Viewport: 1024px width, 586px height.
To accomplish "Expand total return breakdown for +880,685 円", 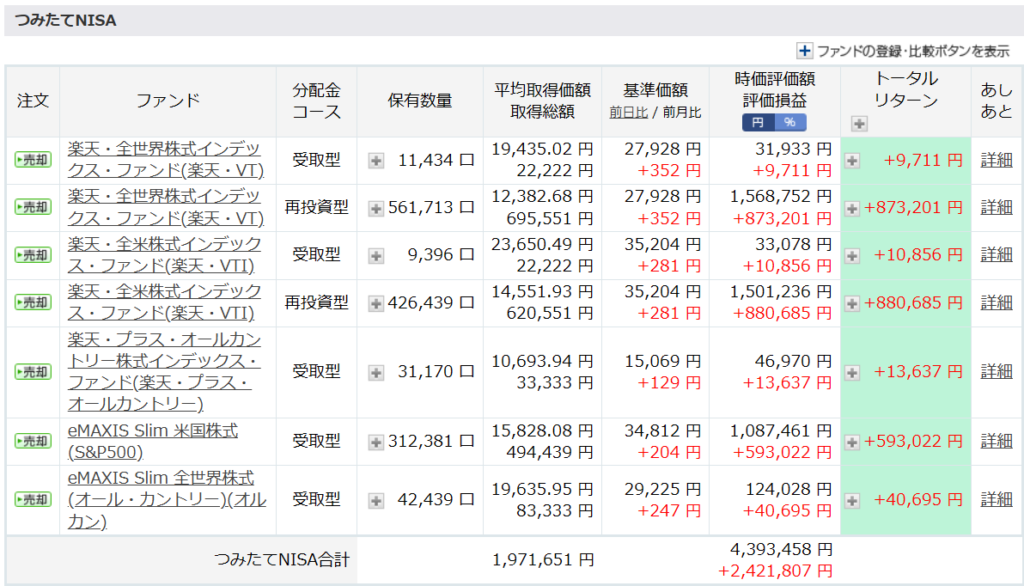I will click(852, 303).
